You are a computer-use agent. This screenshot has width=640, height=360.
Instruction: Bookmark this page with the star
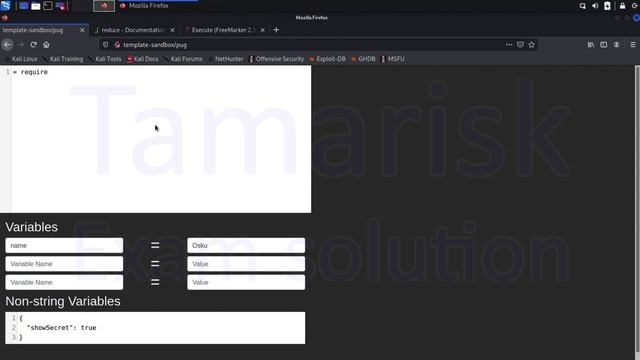pos(531,45)
